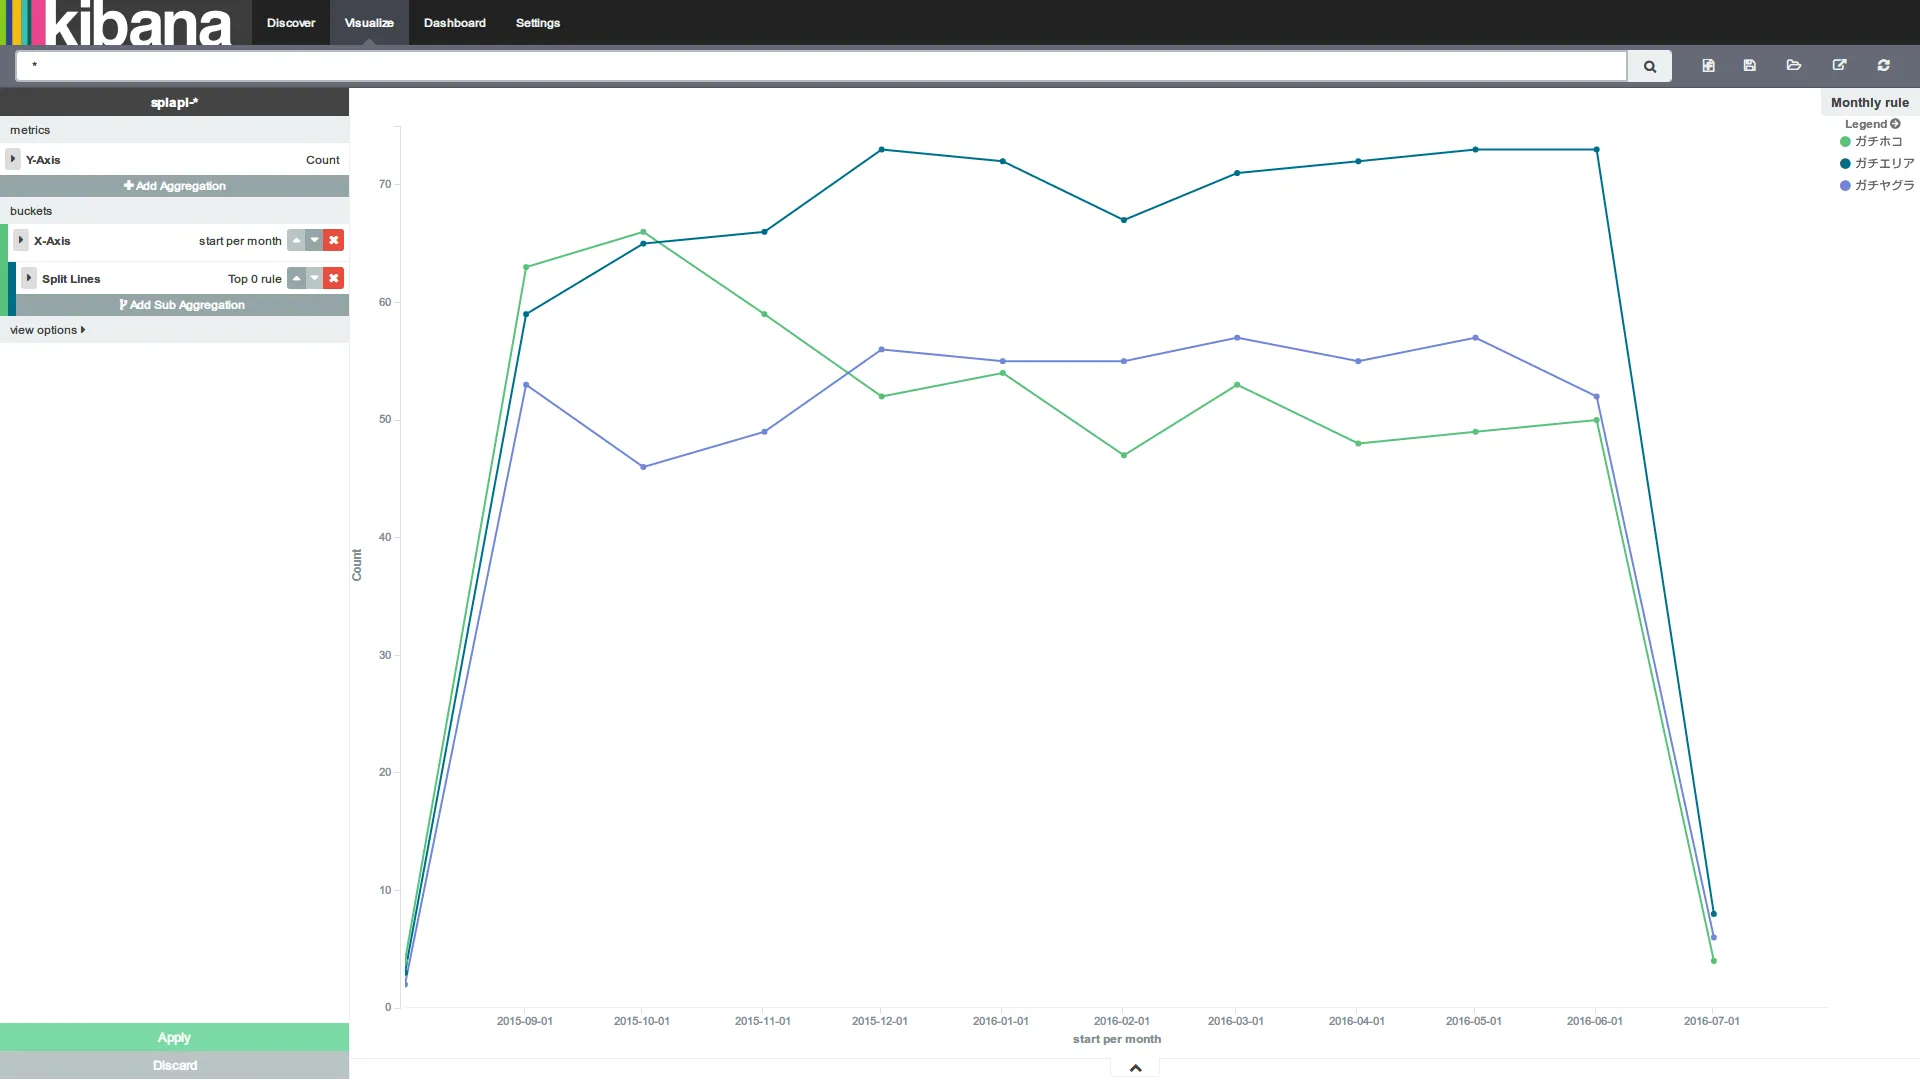Click the Visualize navigation tab
Image resolution: width=1920 pixels, height=1080 pixels.
[369, 22]
